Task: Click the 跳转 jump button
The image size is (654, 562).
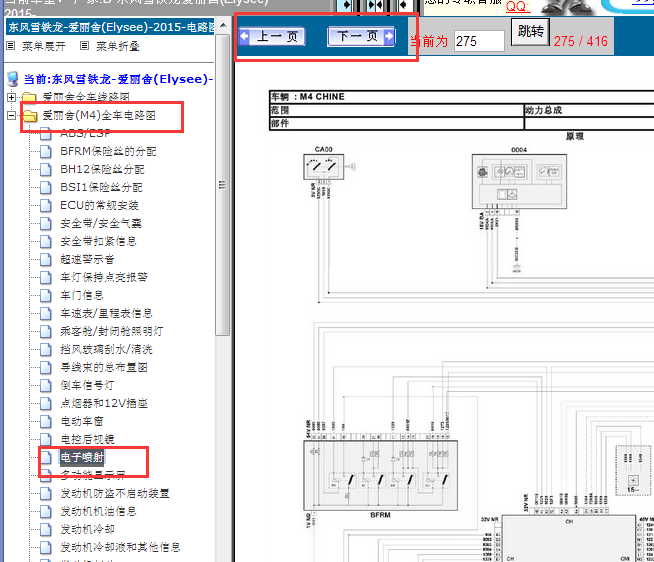Action: (x=530, y=31)
